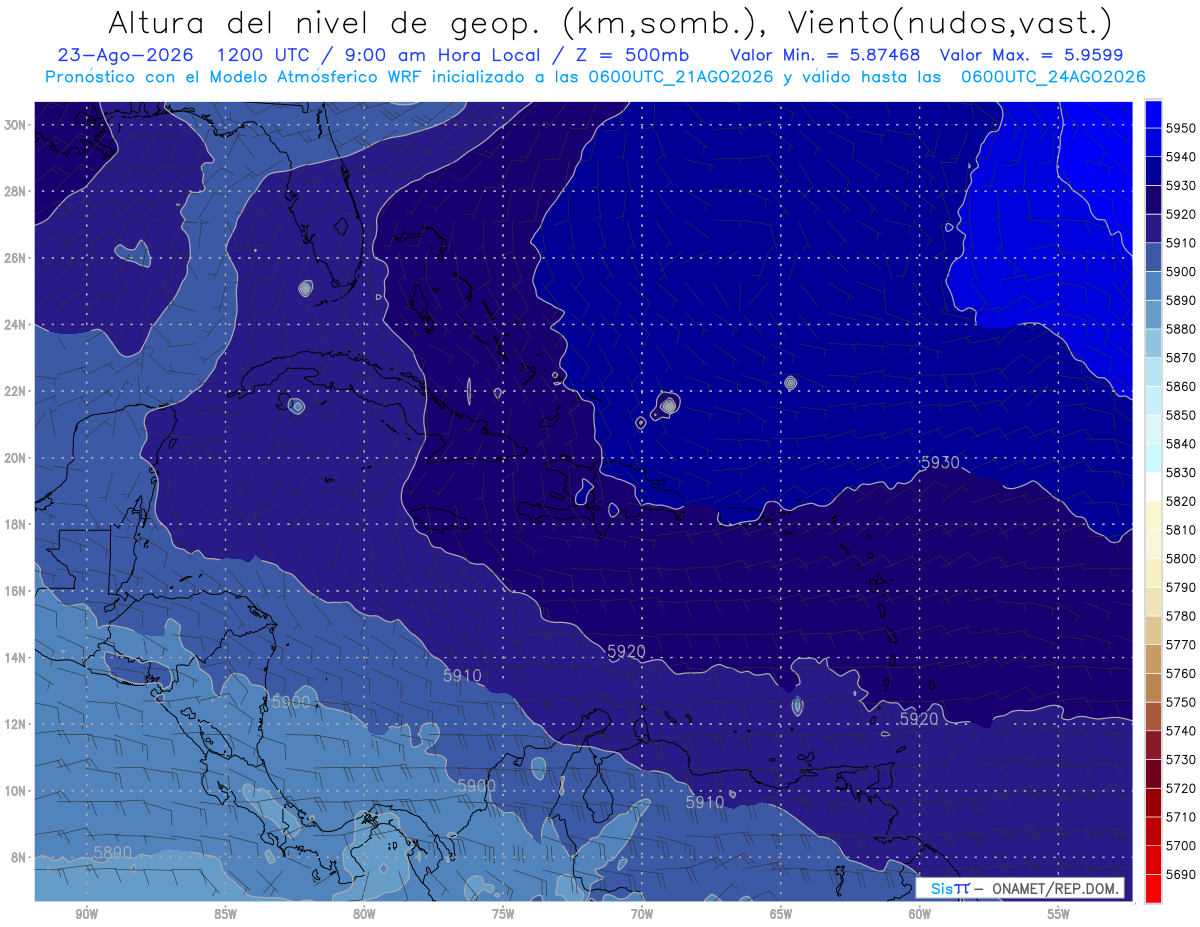Screen dimensions: 1200x927
Task: Click the '90W' longitude axis label
Action: point(86,914)
